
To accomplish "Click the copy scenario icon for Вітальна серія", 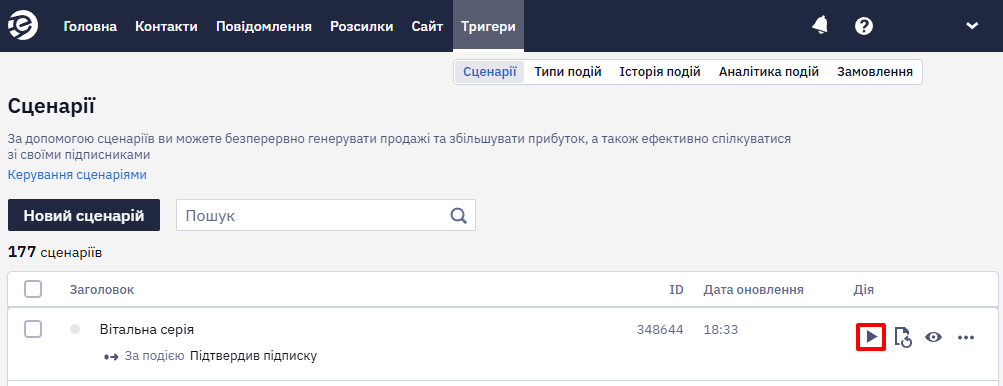I will pos(903,337).
